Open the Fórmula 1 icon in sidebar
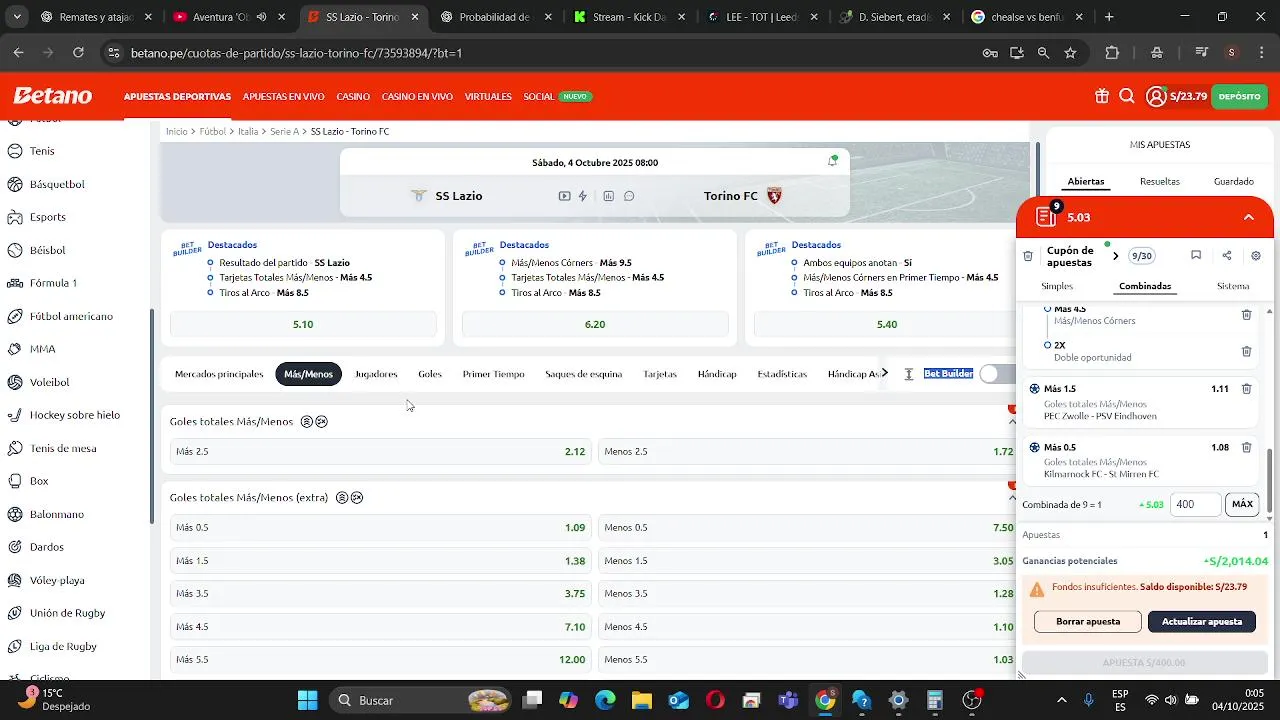The width and height of the screenshot is (1280, 720). tap(15, 283)
